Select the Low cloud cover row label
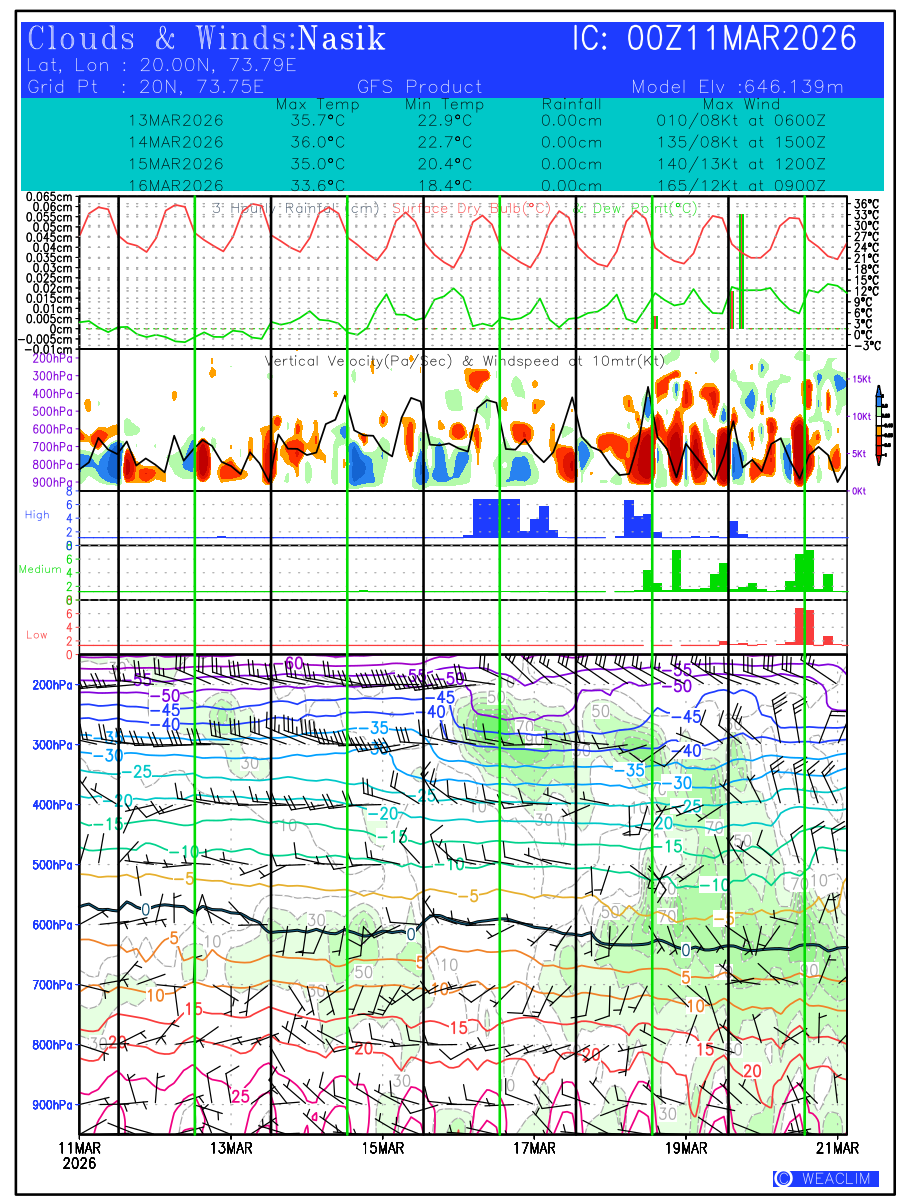The height and width of the screenshot is (1200, 900). coord(37,635)
